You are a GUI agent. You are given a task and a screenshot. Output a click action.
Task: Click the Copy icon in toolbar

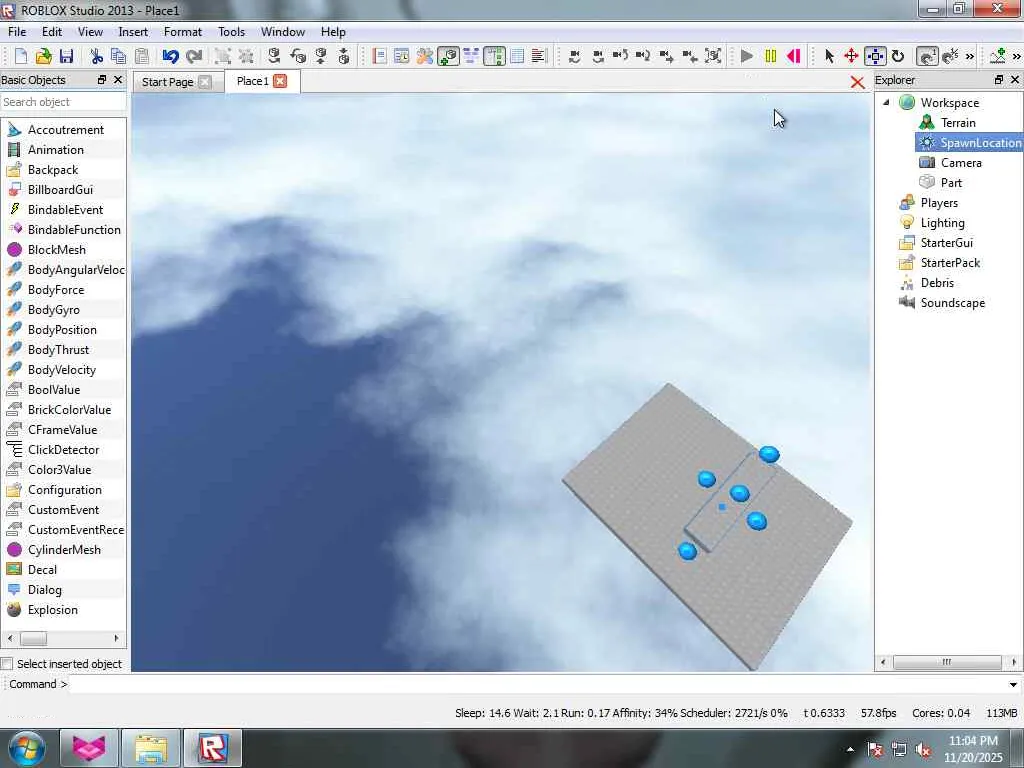click(x=118, y=56)
